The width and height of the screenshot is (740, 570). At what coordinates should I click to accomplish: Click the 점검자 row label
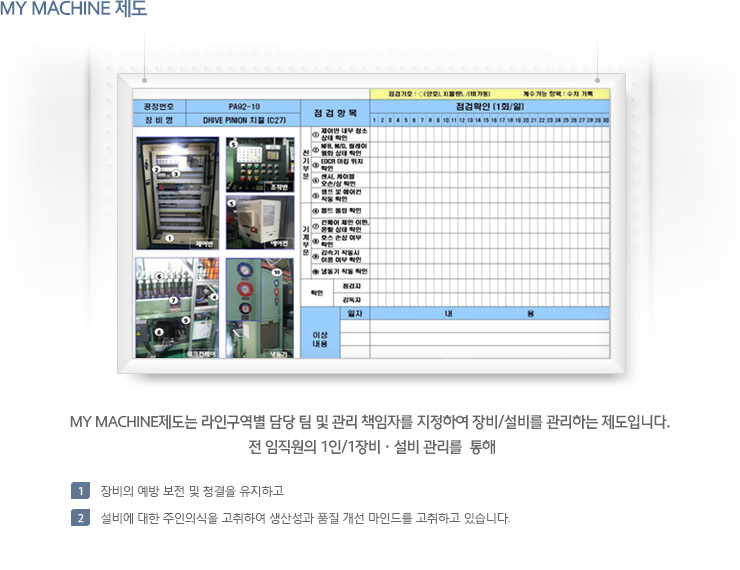click(352, 286)
